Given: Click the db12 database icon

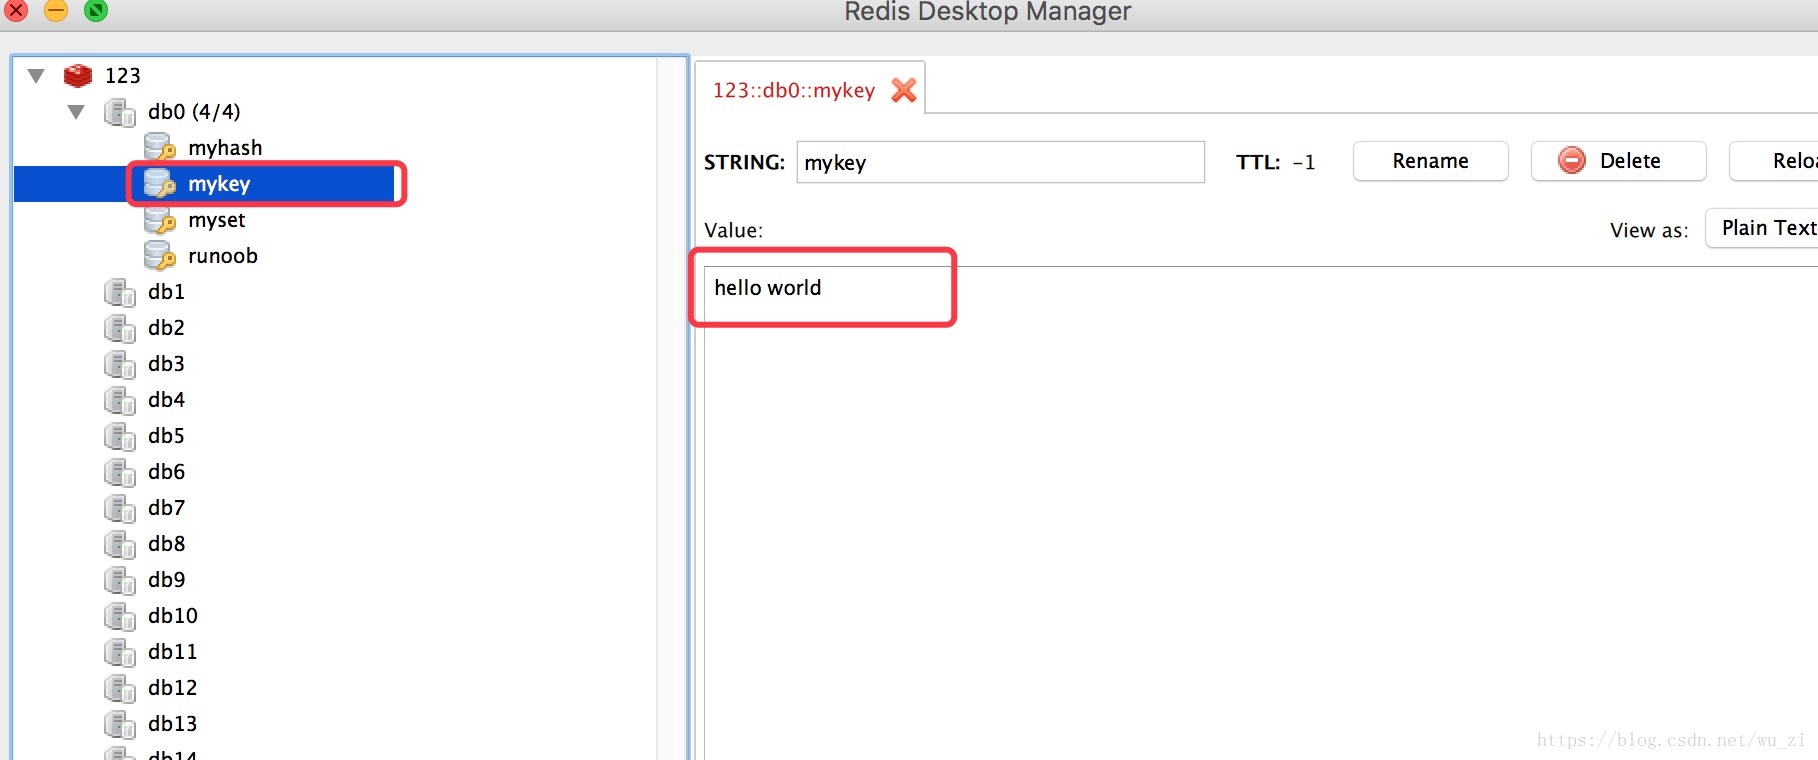Looking at the screenshot, I should point(120,688).
